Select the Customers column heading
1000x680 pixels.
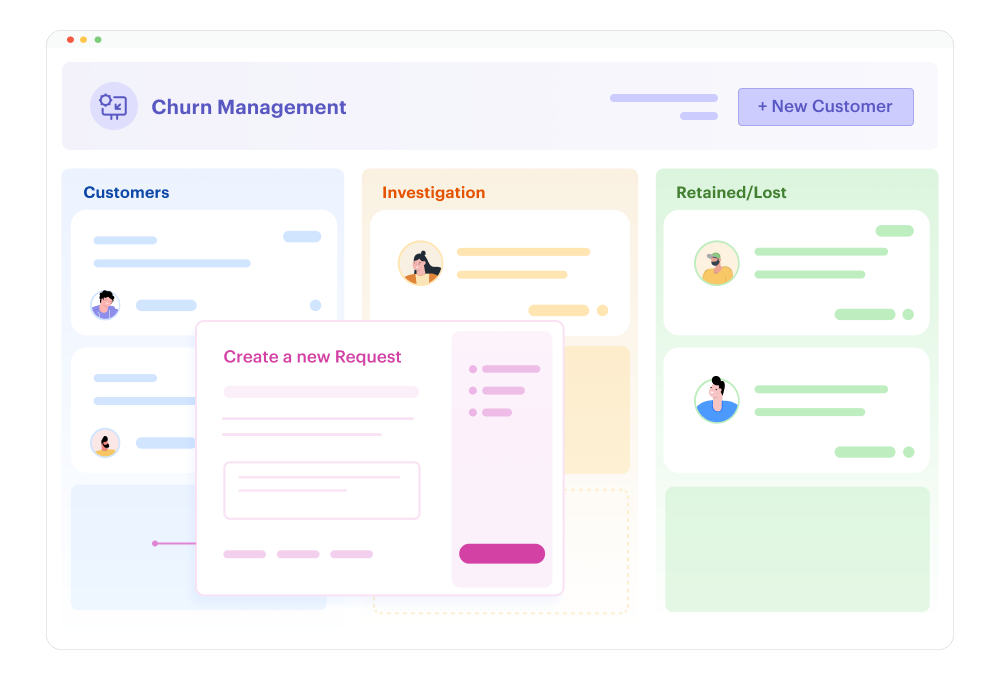126,192
